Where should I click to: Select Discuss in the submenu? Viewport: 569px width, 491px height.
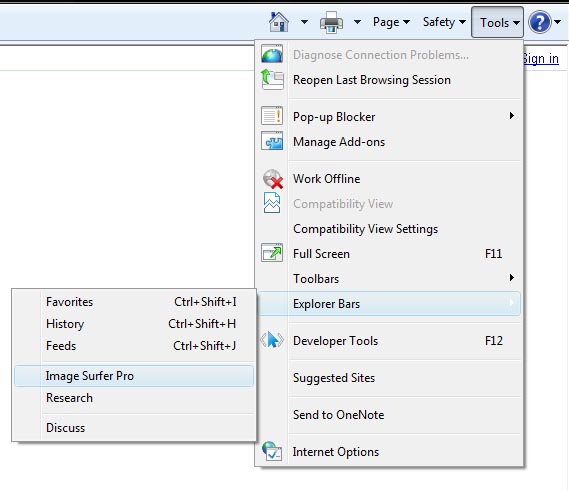pos(134,427)
